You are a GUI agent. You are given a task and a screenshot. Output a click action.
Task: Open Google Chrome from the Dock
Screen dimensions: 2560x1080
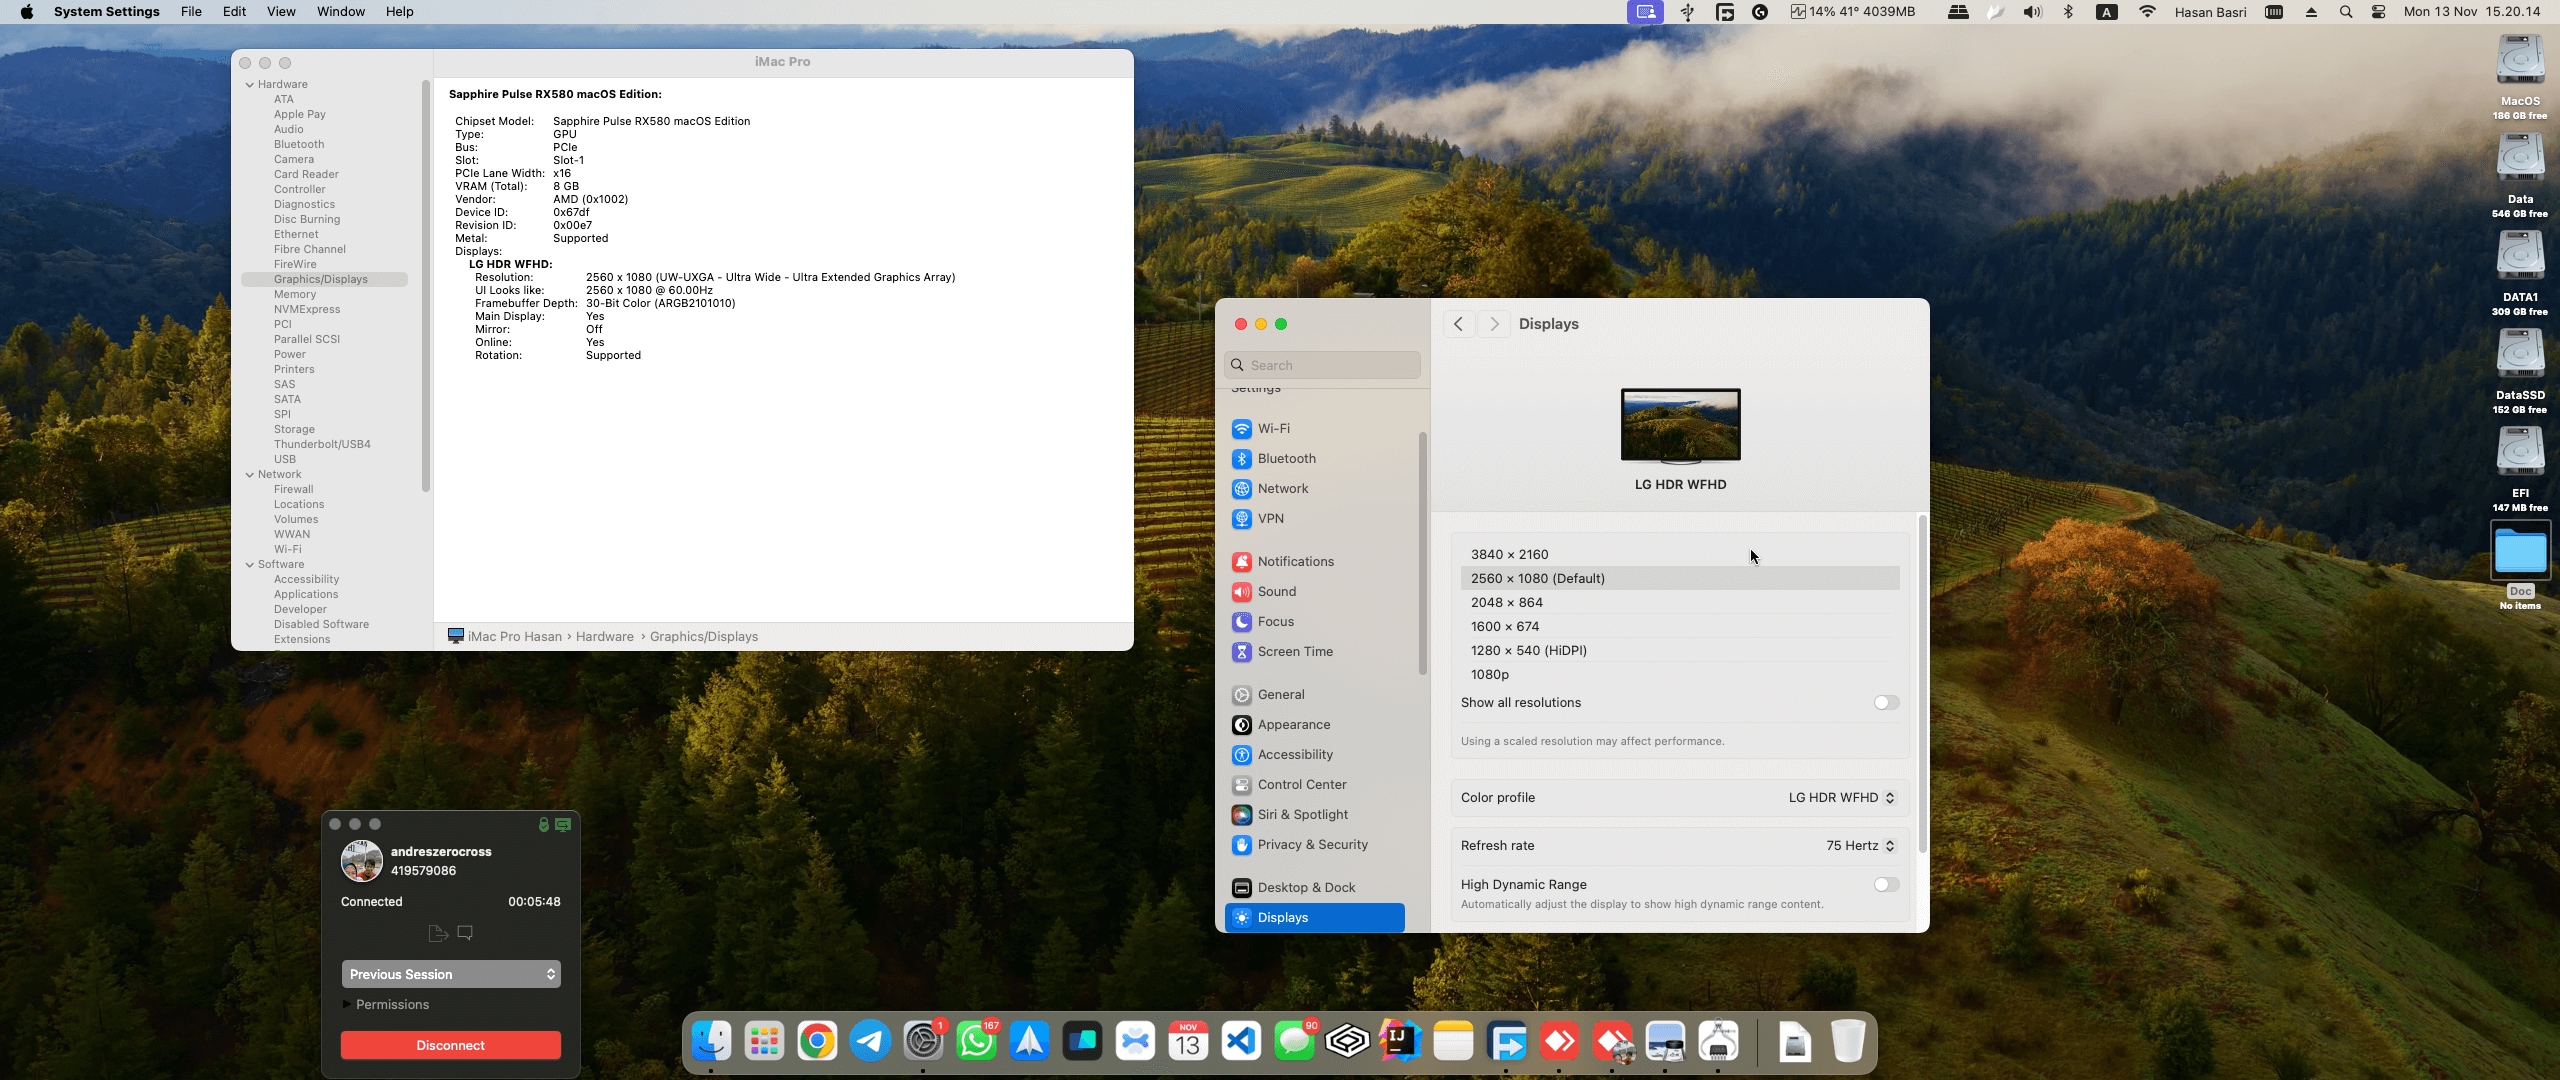(817, 1042)
